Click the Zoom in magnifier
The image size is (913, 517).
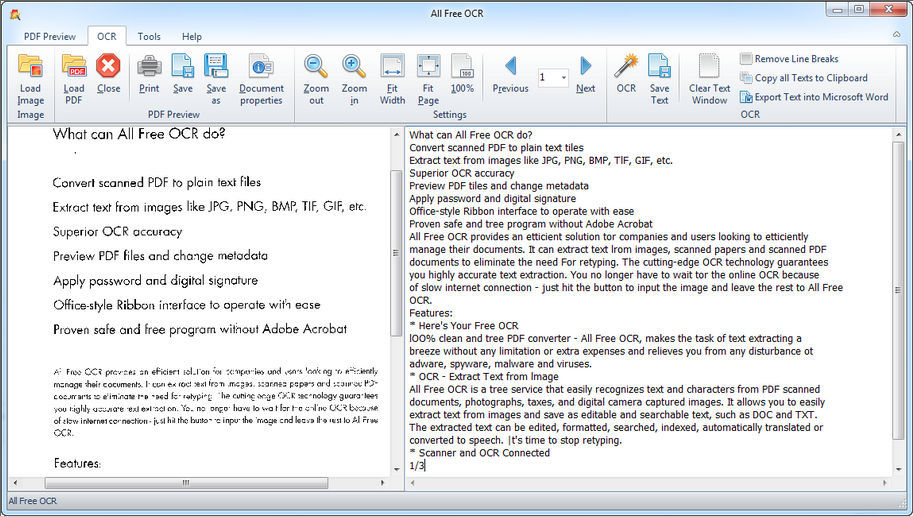354,66
